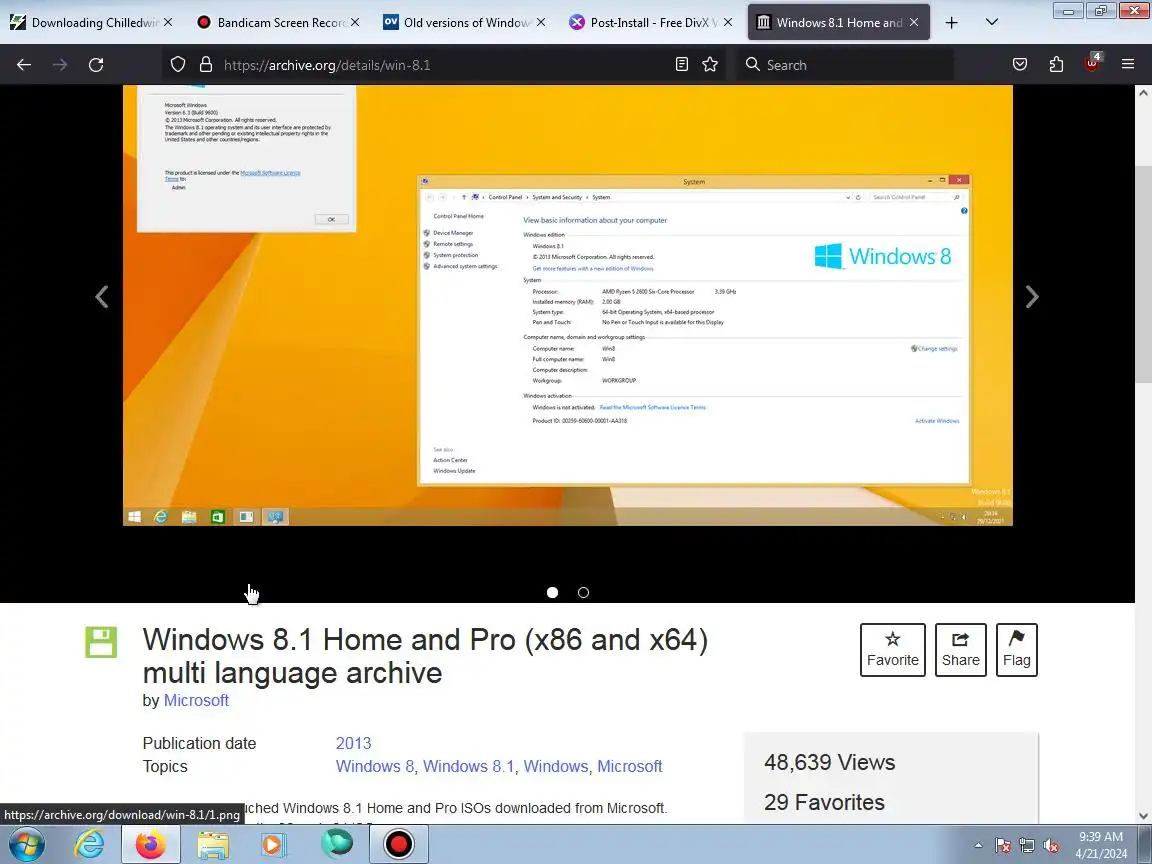Open the Microsoft topic link
Image resolution: width=1152 pixels, height=864 pixels.
tap(630, 766)
